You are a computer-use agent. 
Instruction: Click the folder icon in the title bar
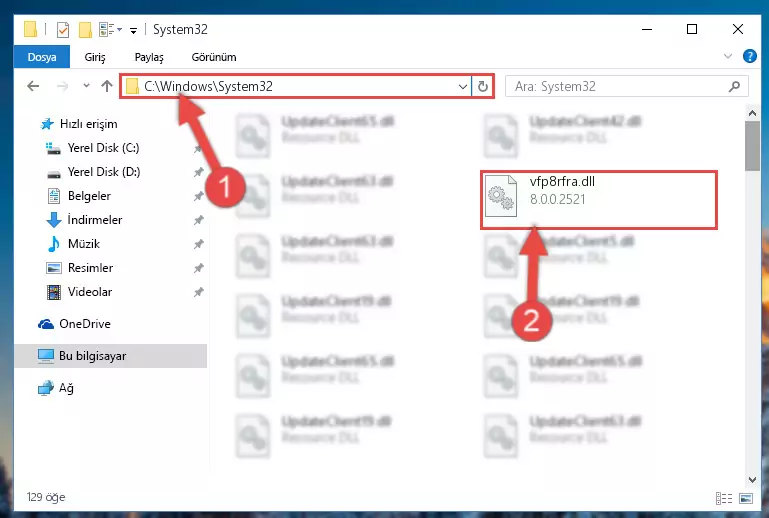click(x=30, y=29)
